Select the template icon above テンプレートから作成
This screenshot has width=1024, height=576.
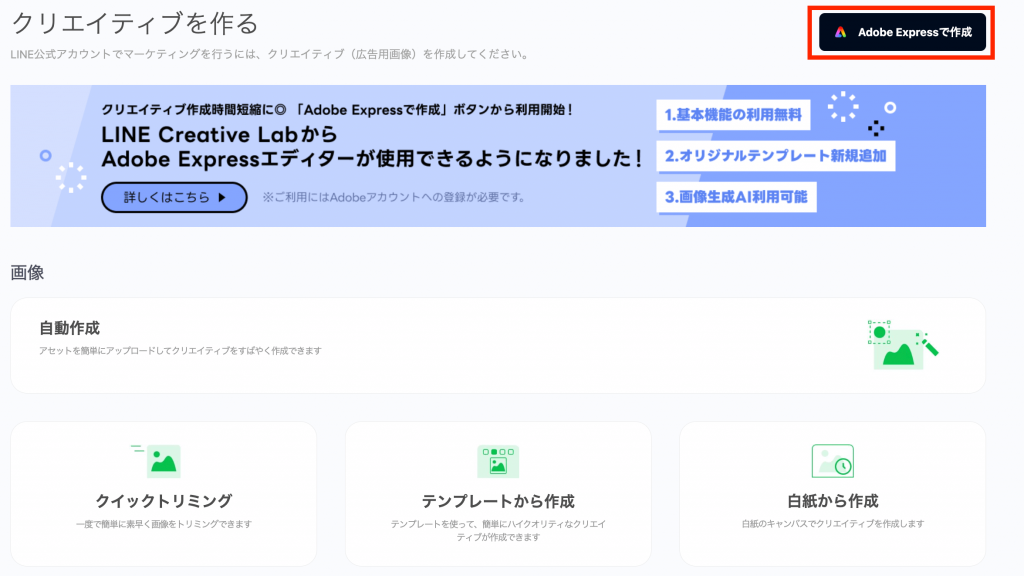(497, 461)
